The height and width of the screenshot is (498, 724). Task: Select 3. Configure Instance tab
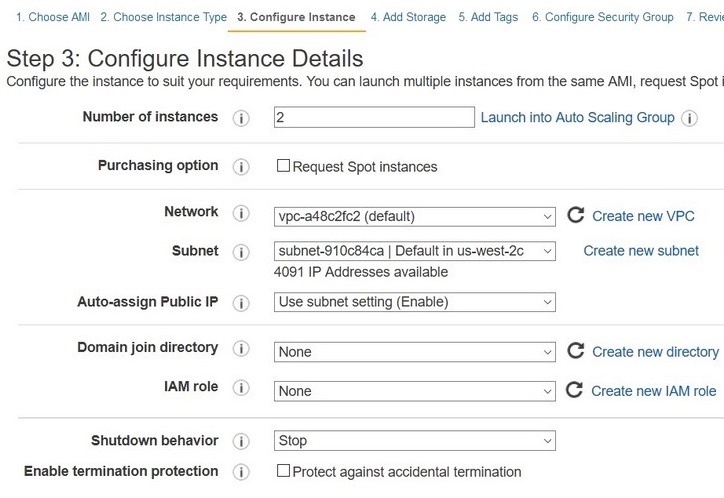296,17
